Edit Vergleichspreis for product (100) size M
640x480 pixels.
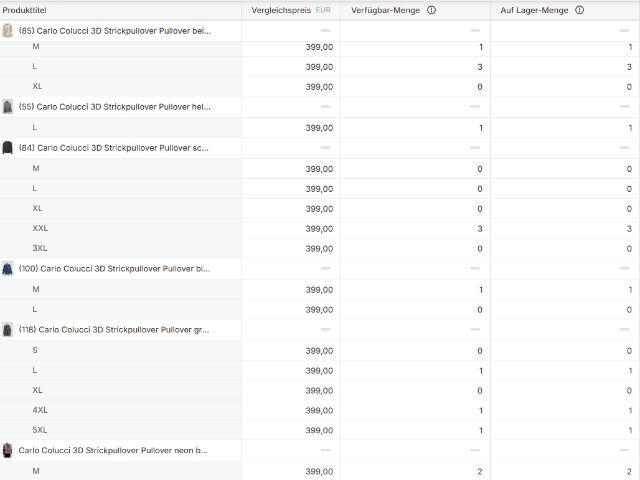tap(290, 290)
